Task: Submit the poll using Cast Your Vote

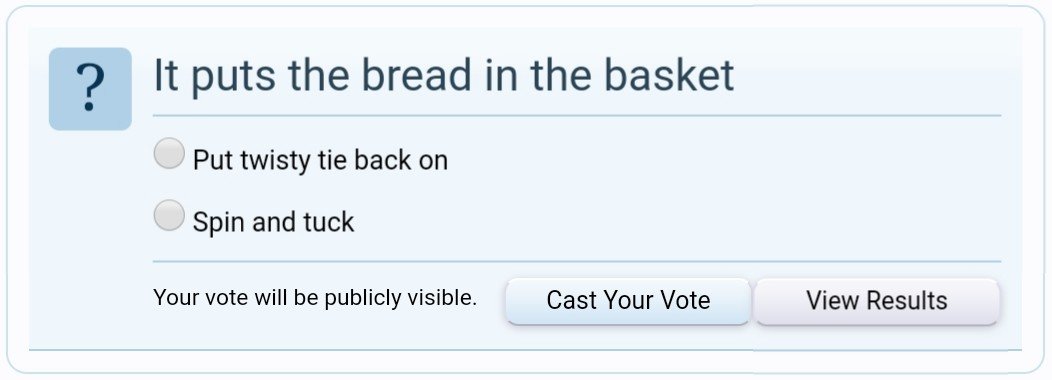Action: click(628, 301)
